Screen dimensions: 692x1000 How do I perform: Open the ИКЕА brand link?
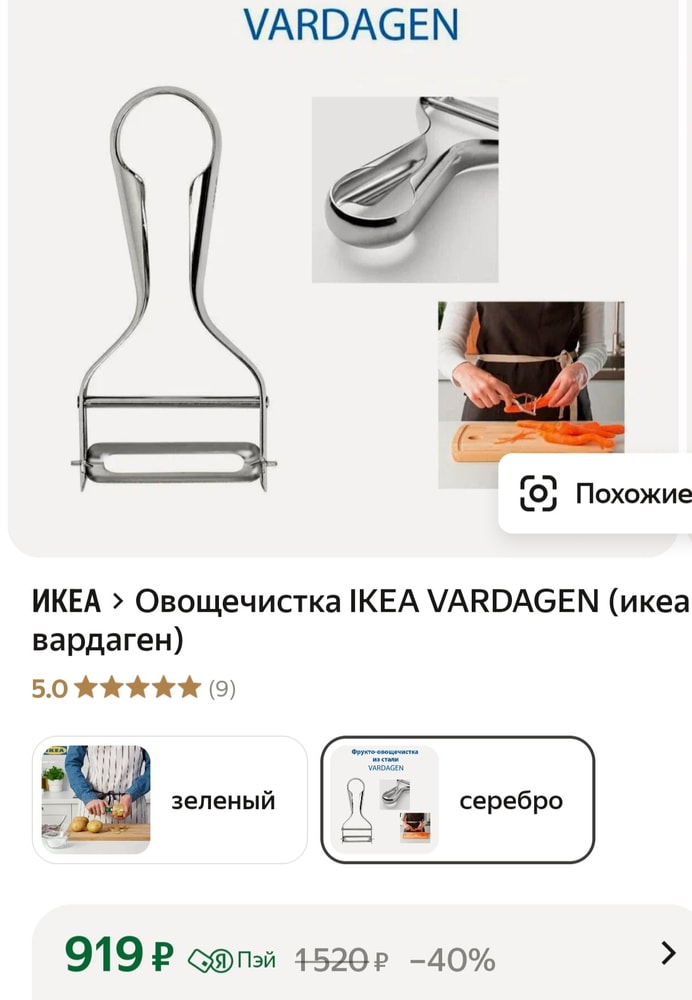click(x=66, y=601)
